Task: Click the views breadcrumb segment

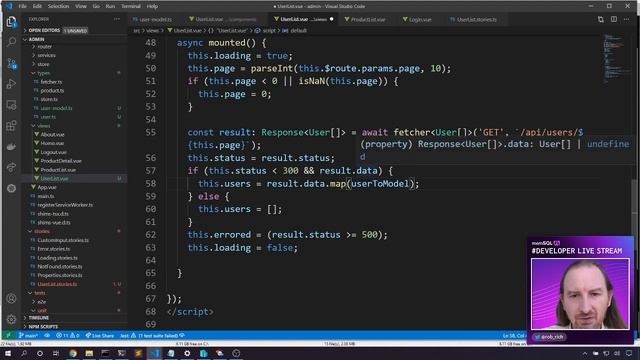Action: pyautogui.click(x=152, y=30)
